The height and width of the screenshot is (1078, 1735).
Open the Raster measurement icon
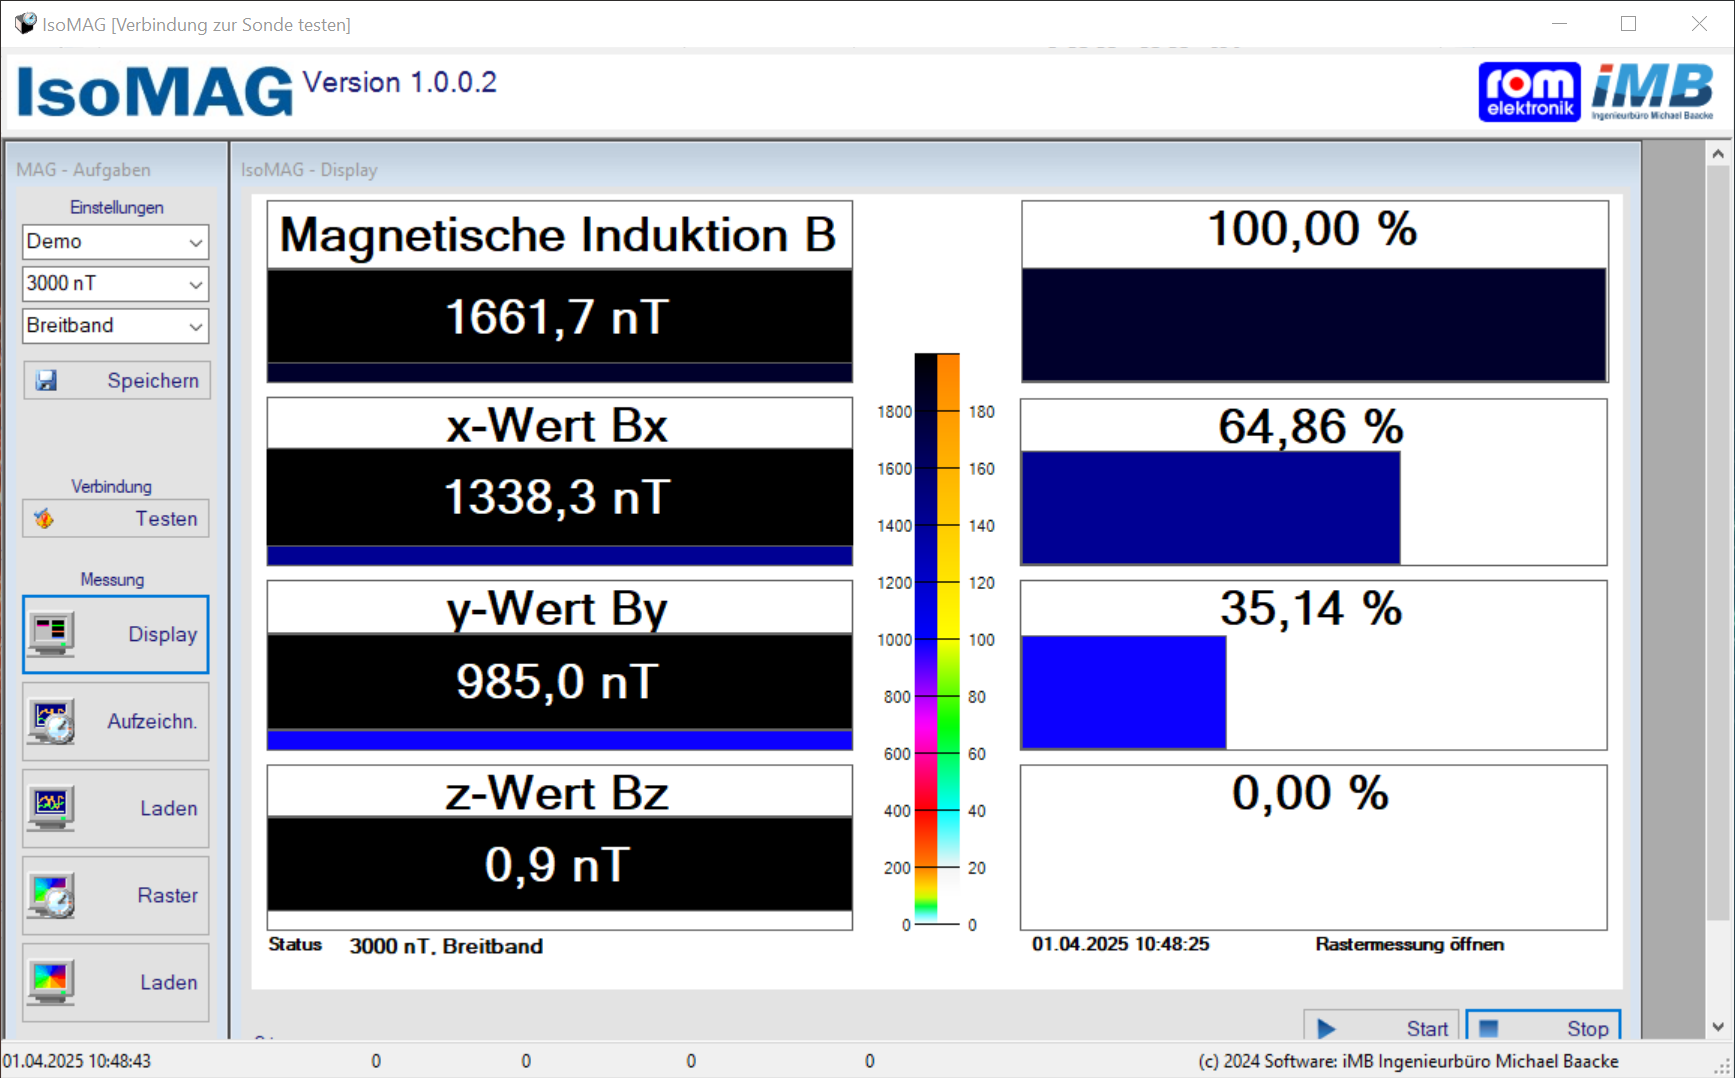(x=51, y=896)
